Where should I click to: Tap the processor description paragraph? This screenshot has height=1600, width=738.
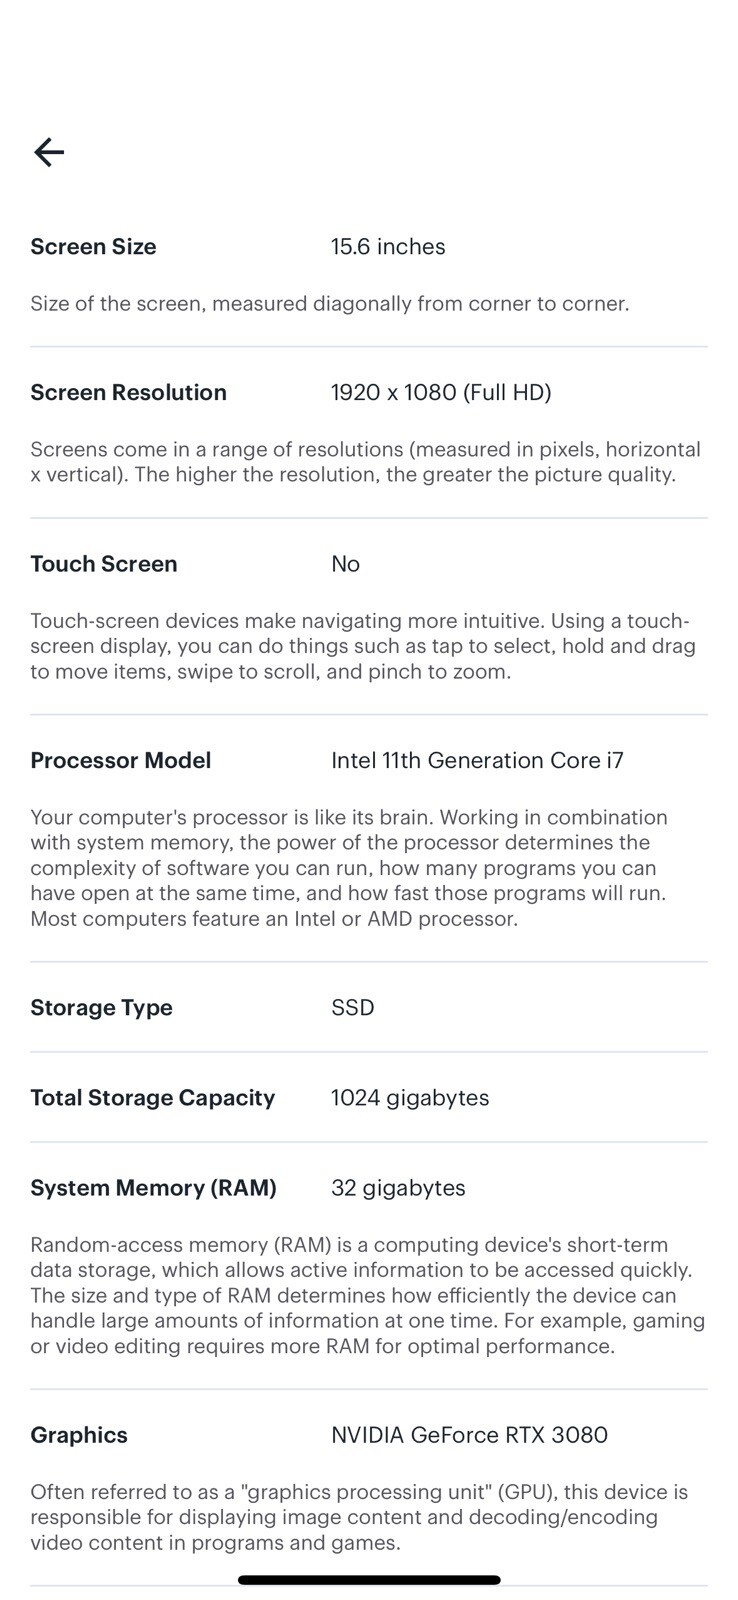coord(348,868)
